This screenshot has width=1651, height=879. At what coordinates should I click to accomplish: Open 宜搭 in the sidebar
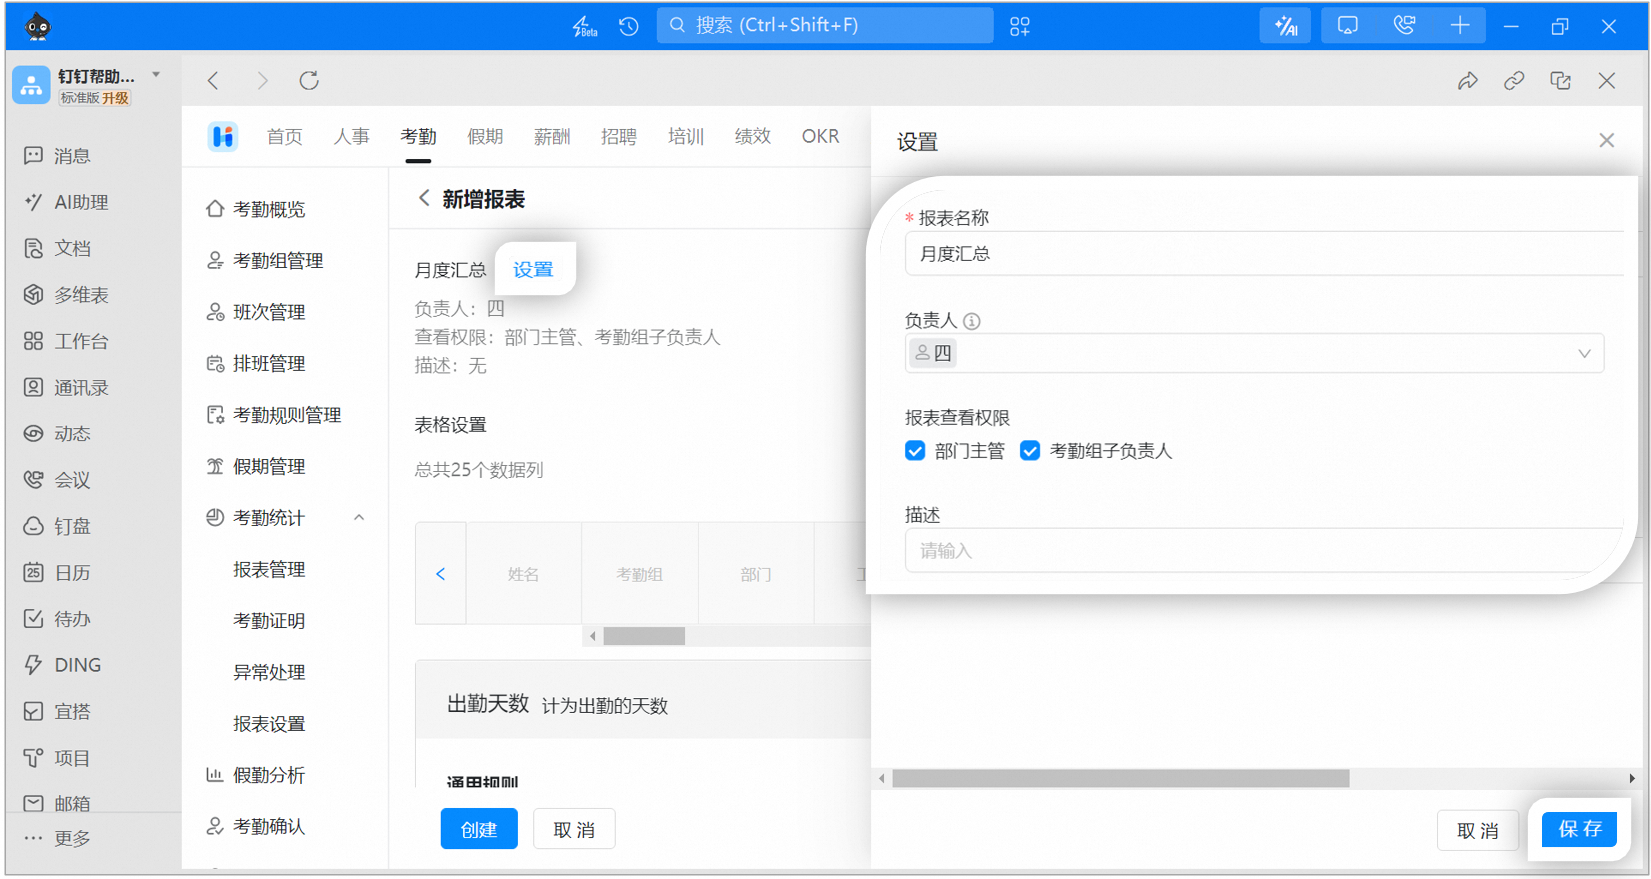[57, 712]
